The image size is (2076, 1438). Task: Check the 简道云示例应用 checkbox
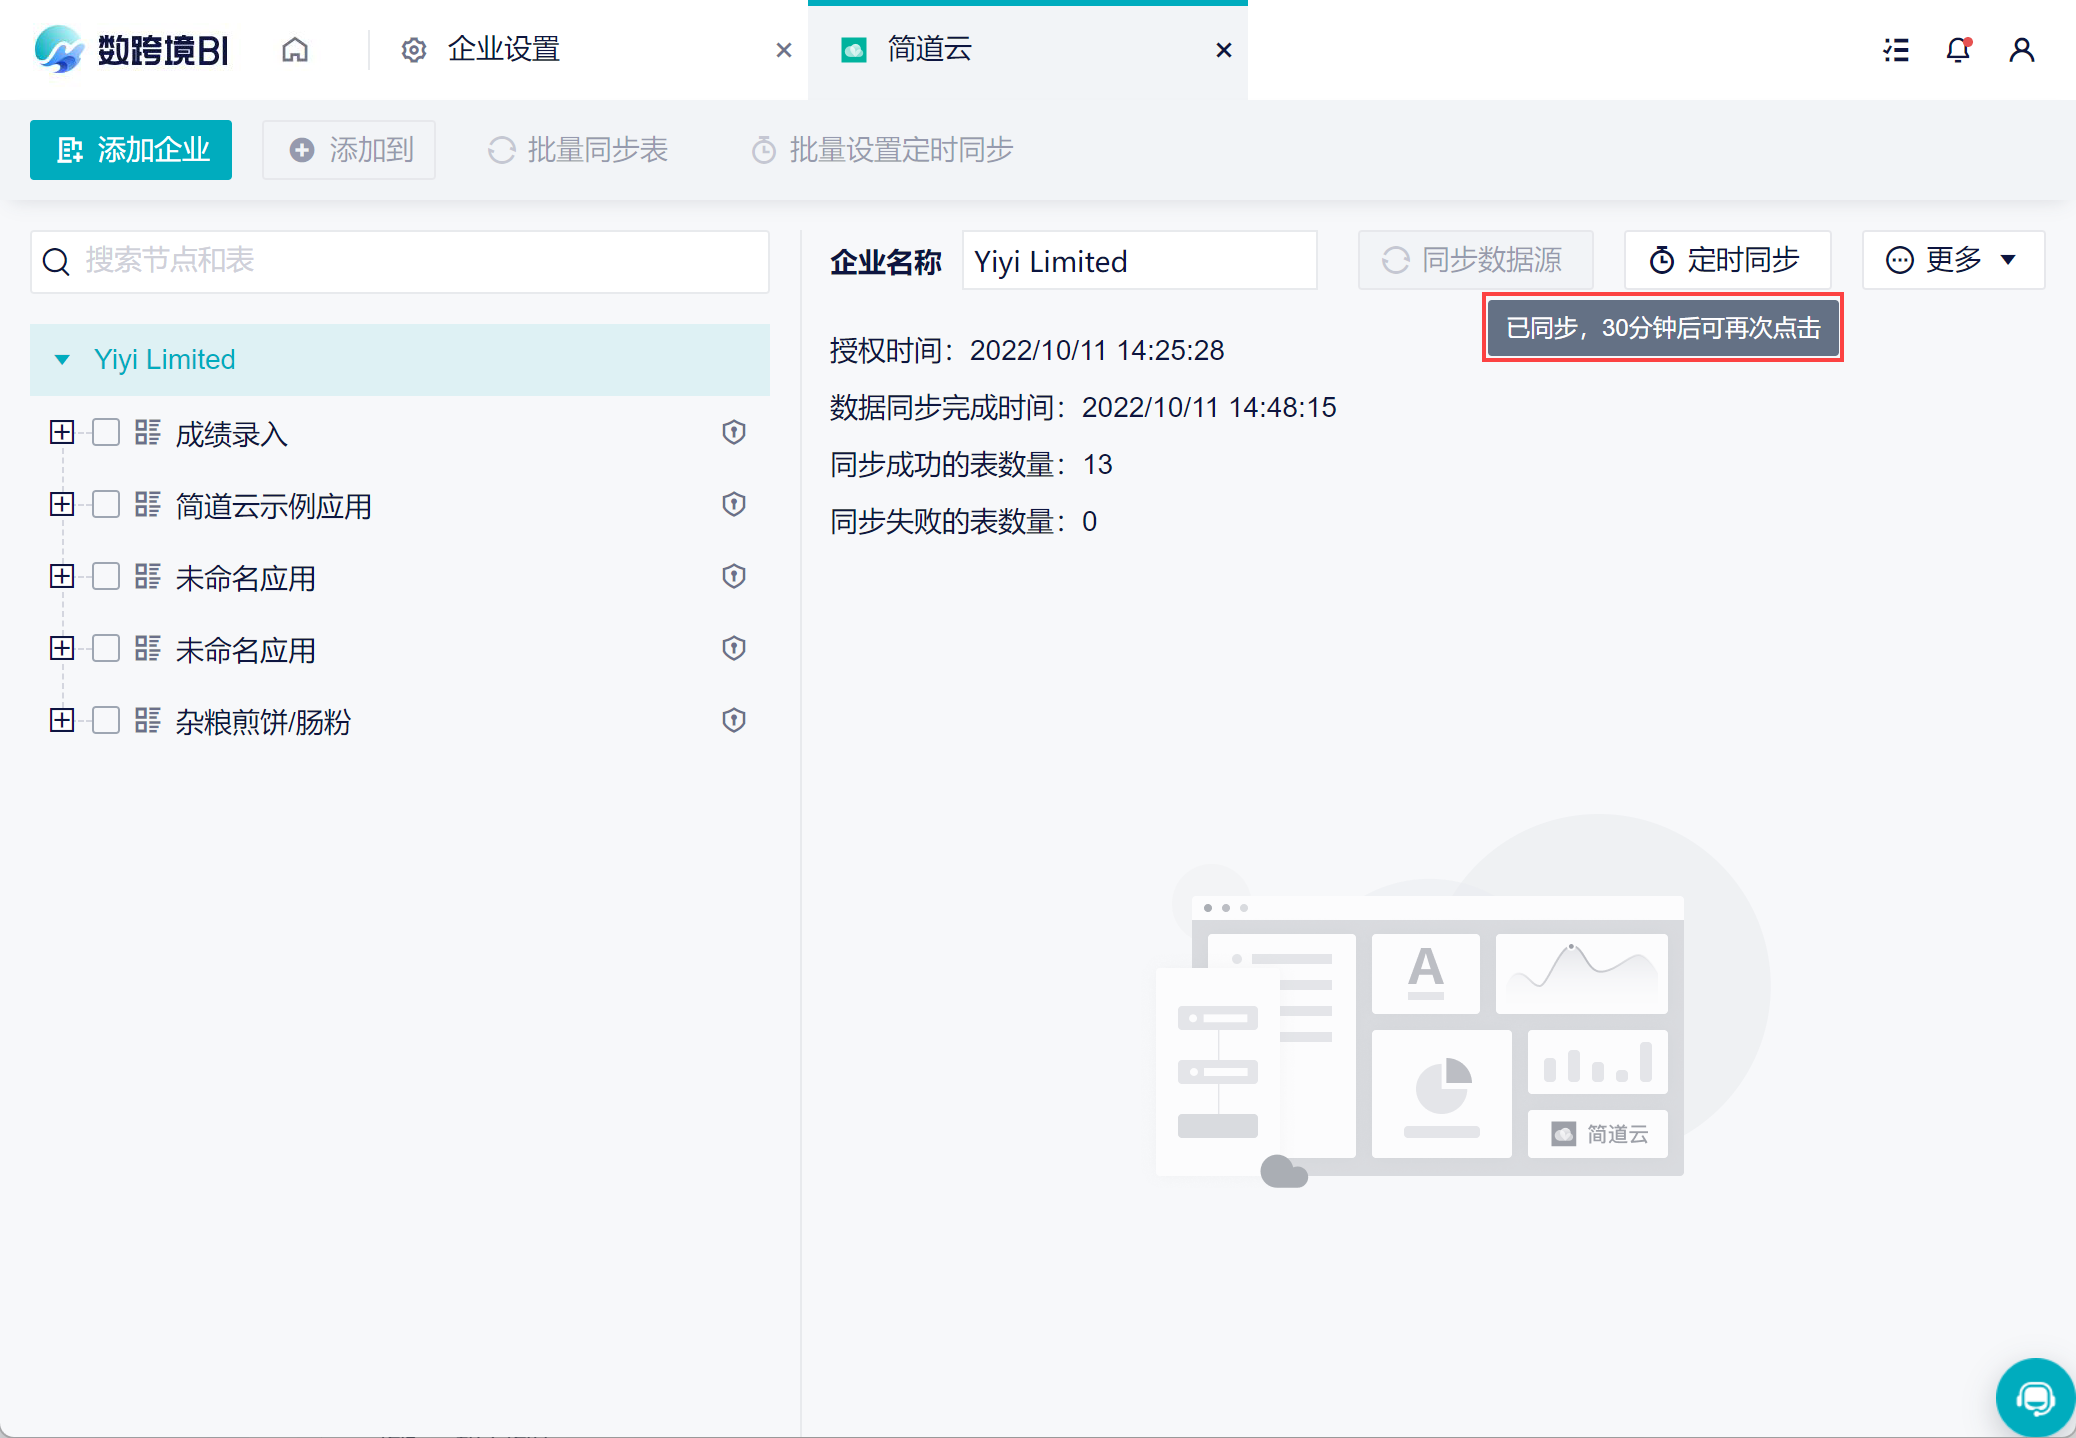pyautogui.click(x=106, y=504)
